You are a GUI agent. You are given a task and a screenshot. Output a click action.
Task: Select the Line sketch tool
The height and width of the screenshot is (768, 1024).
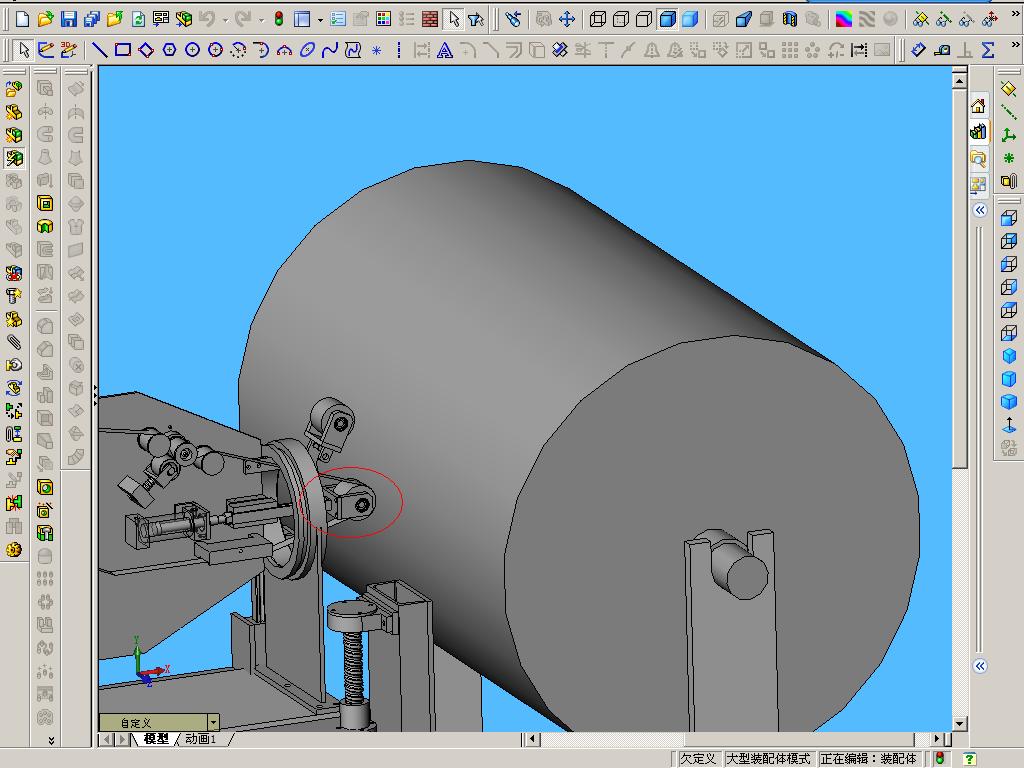pos(99,50)
